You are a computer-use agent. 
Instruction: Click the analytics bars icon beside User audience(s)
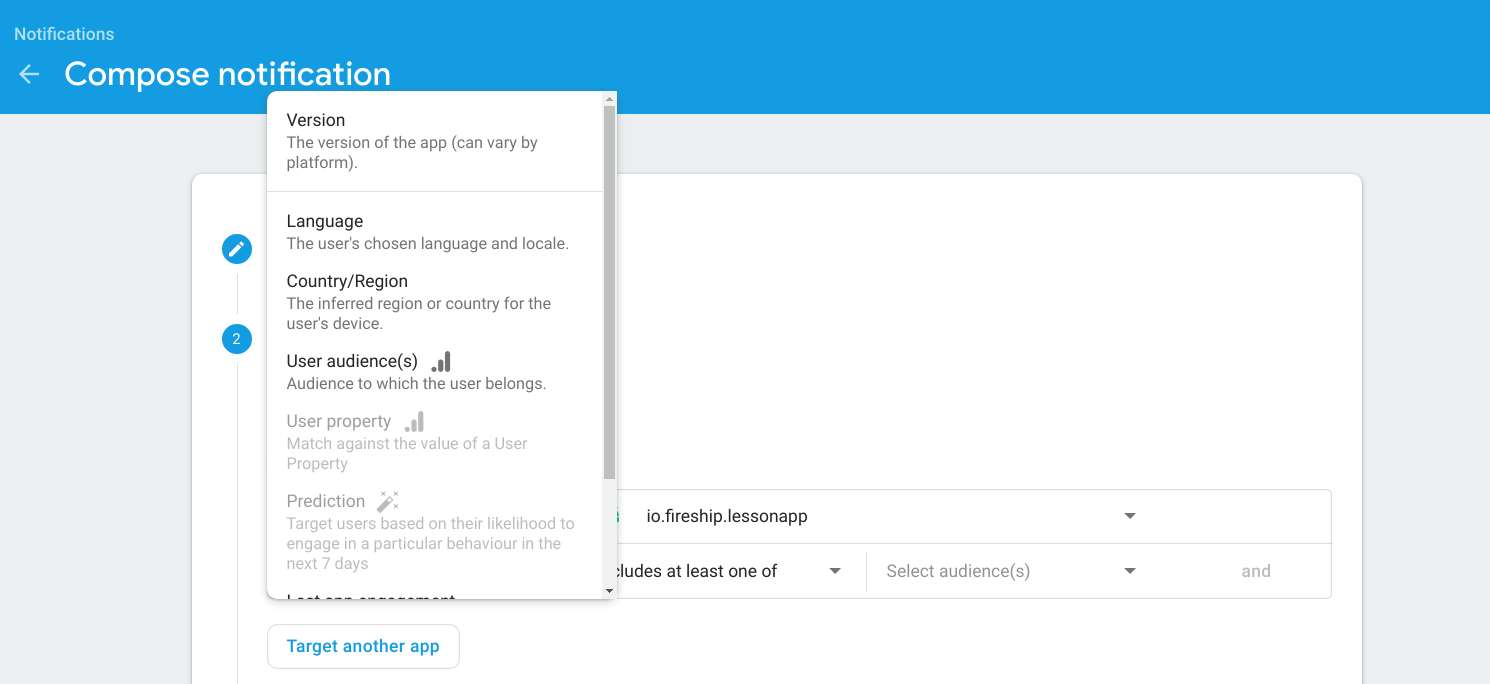440,360
